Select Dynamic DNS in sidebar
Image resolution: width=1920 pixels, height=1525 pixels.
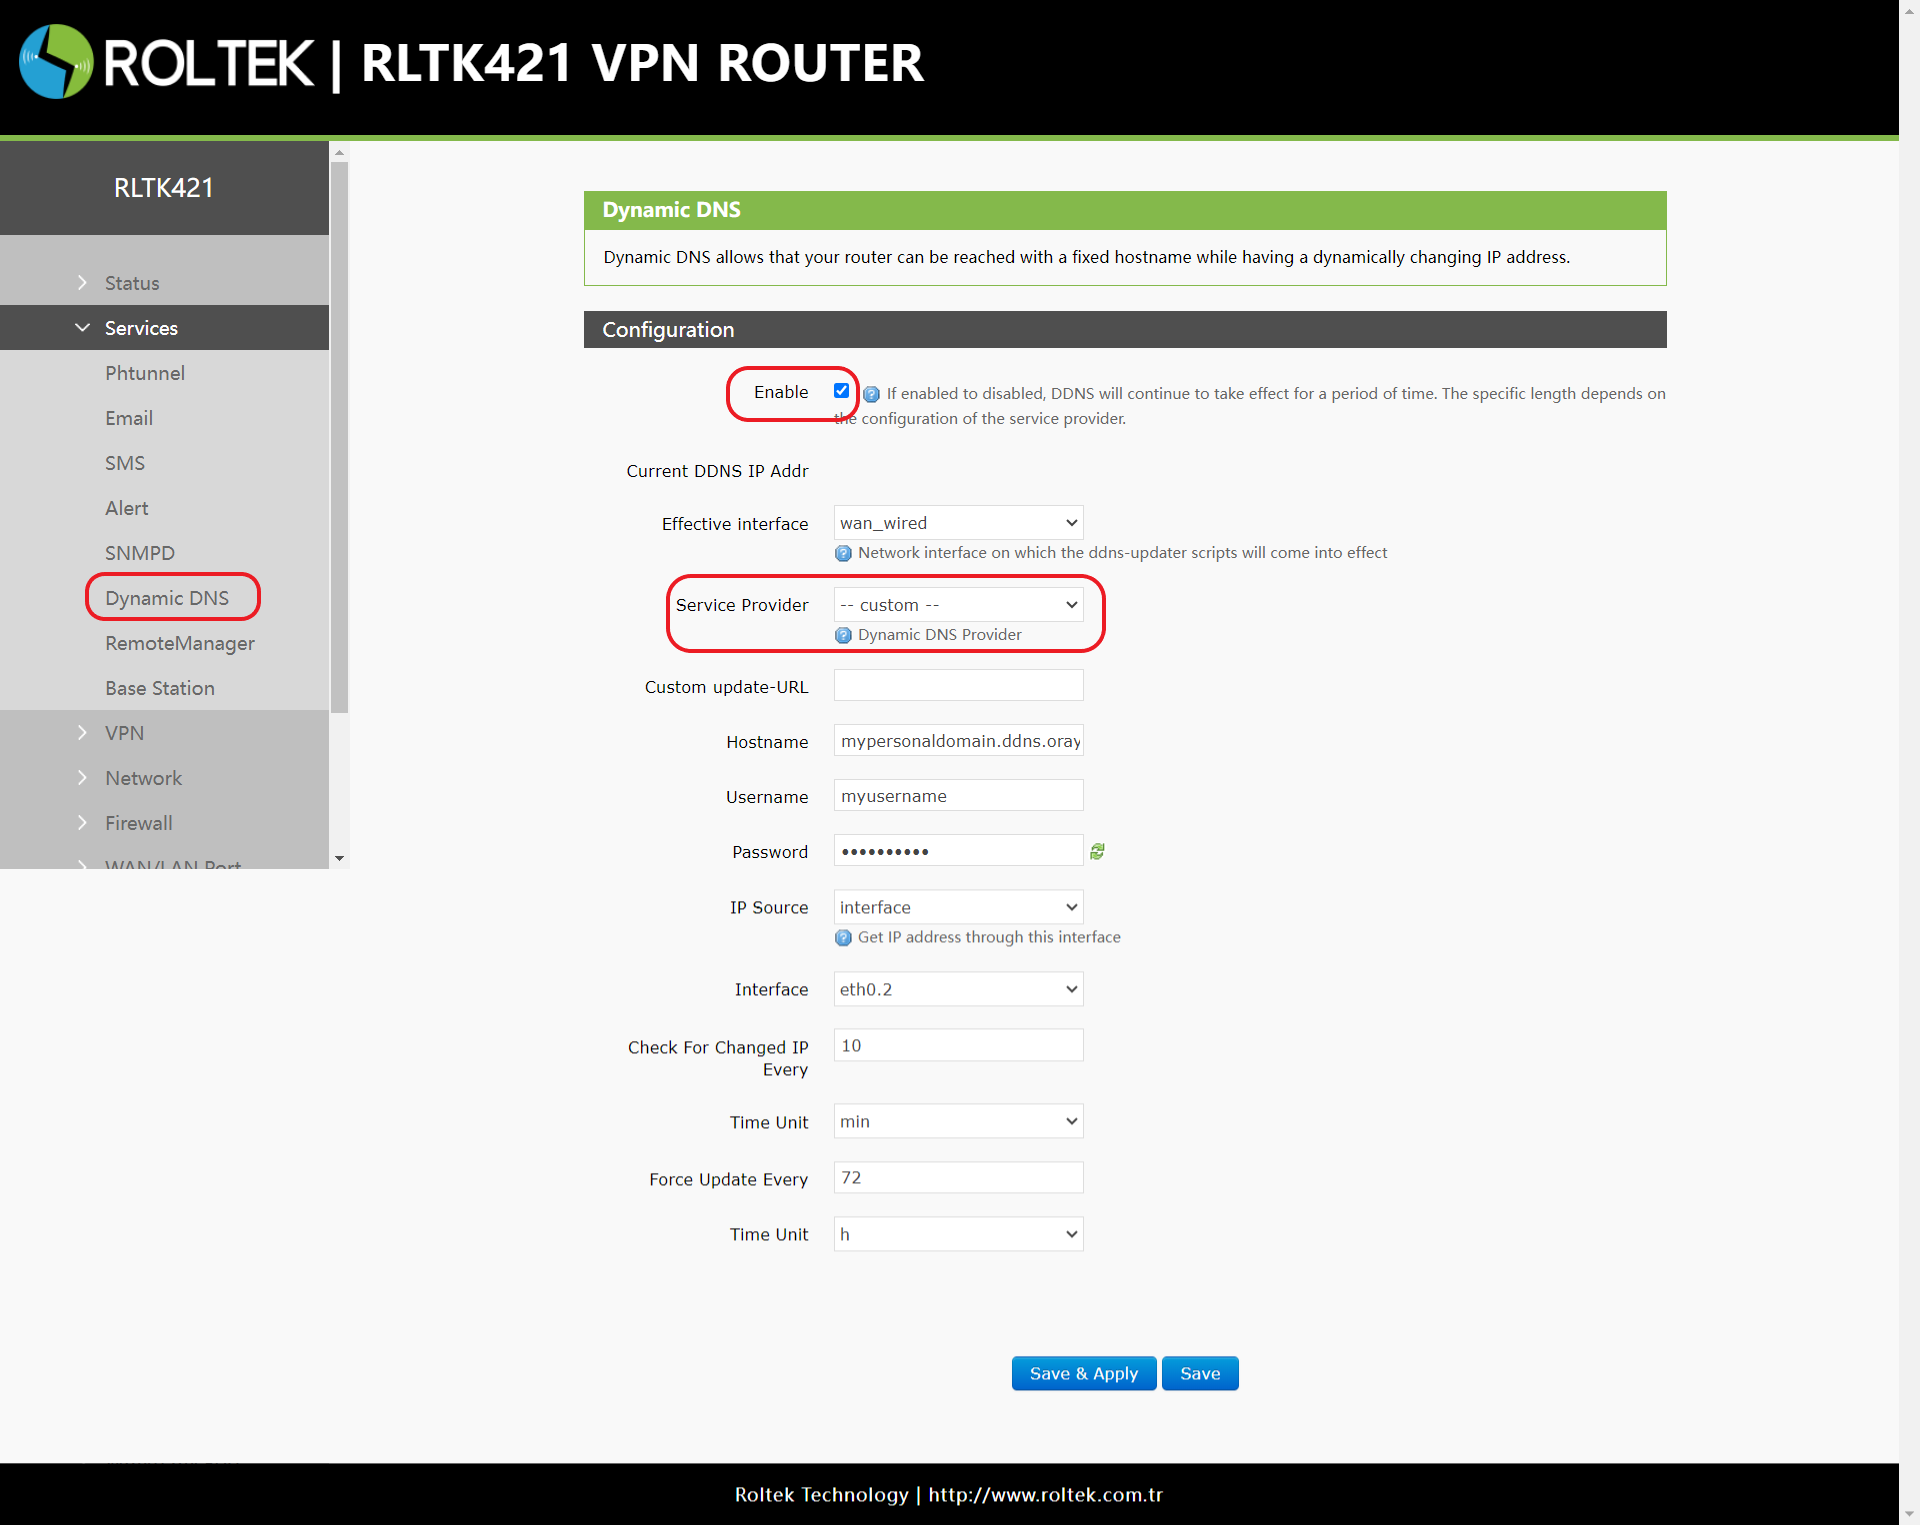167,598
